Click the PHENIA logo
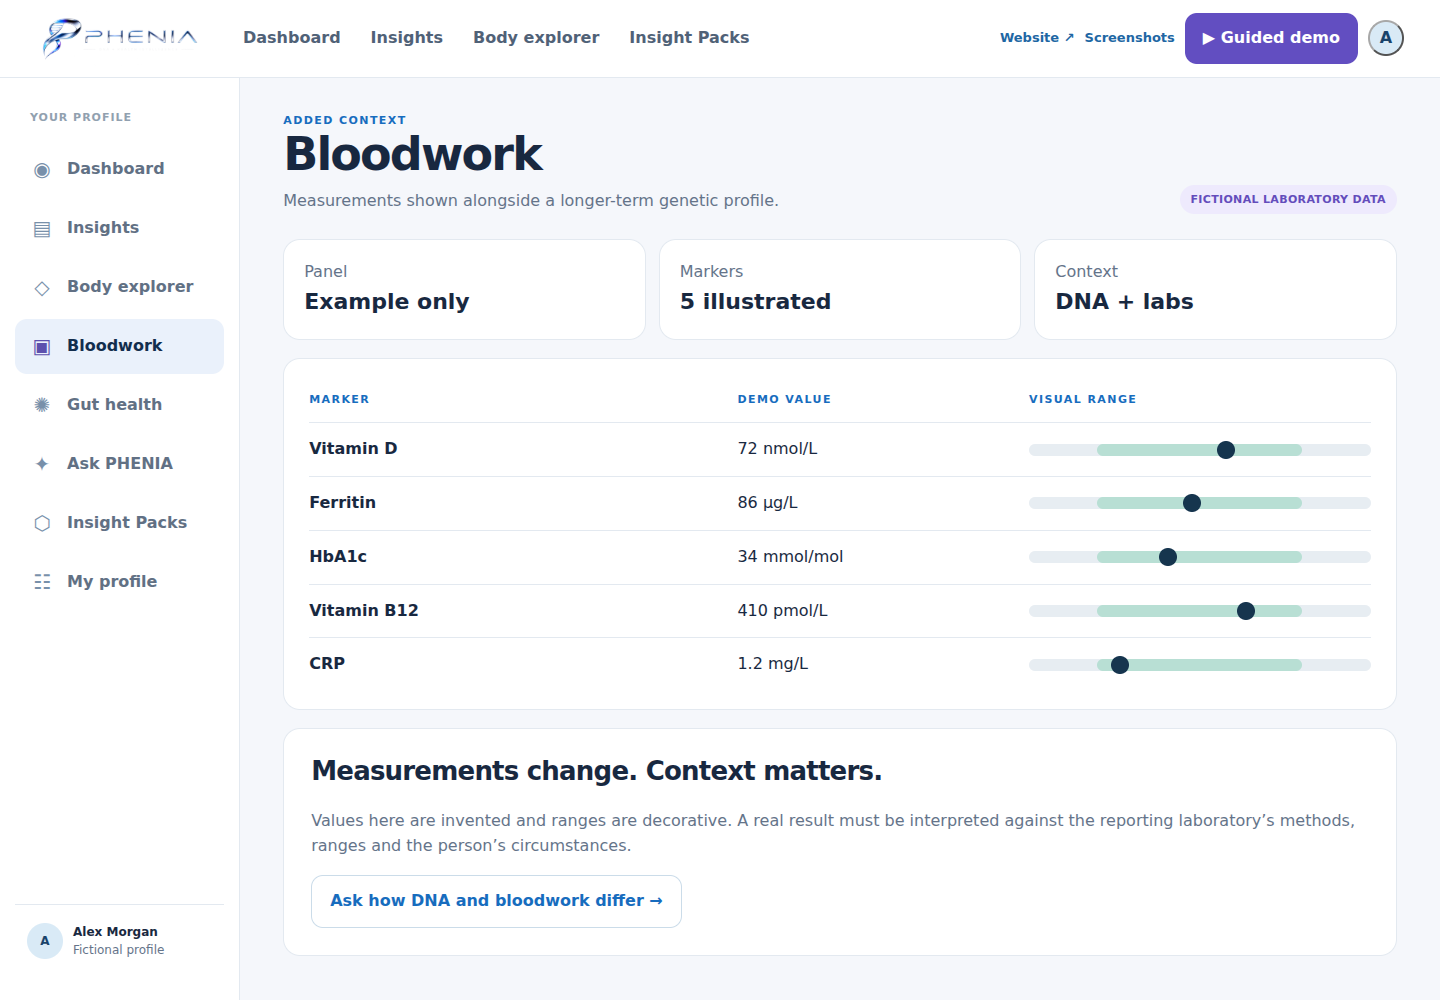The width and height of the screenshot is (1440, 1000). 119,38
